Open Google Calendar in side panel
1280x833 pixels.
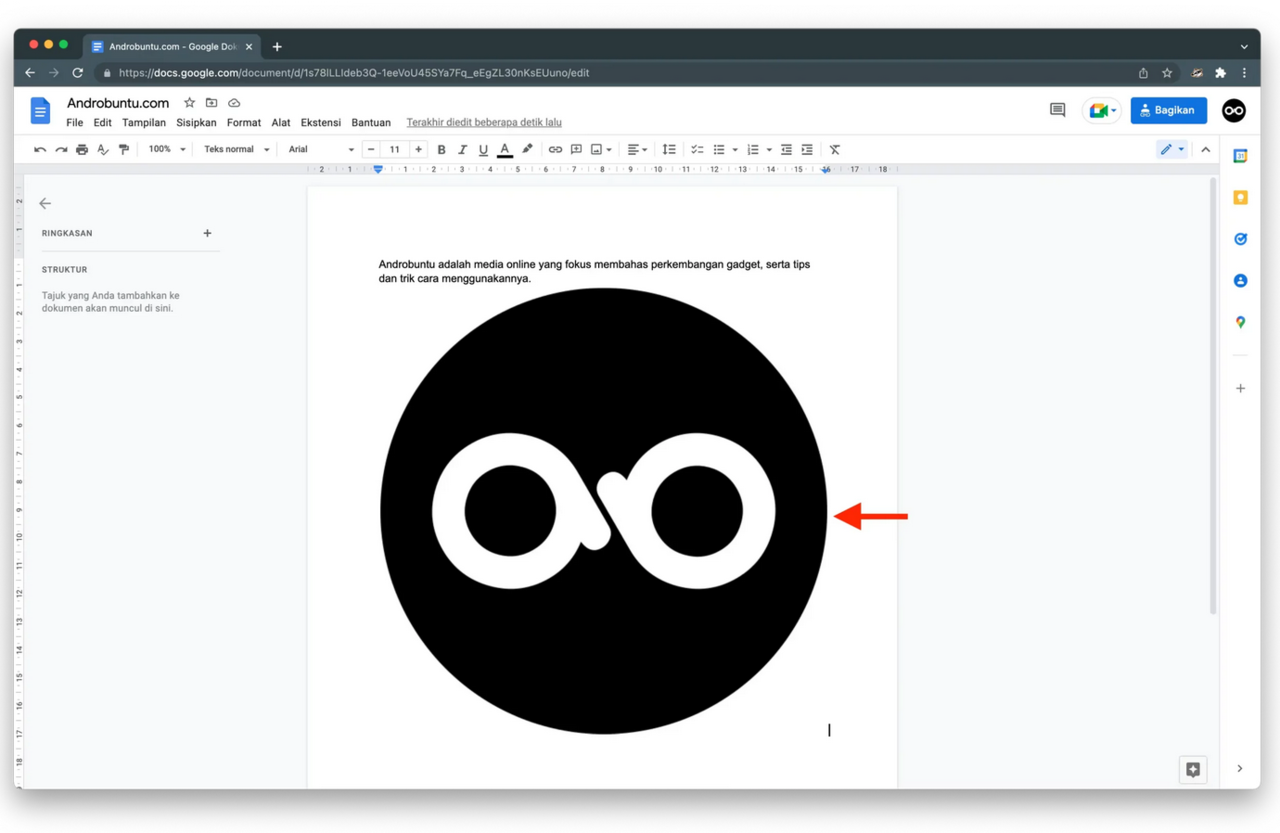pyautogui.click(x=1240, y=156)
